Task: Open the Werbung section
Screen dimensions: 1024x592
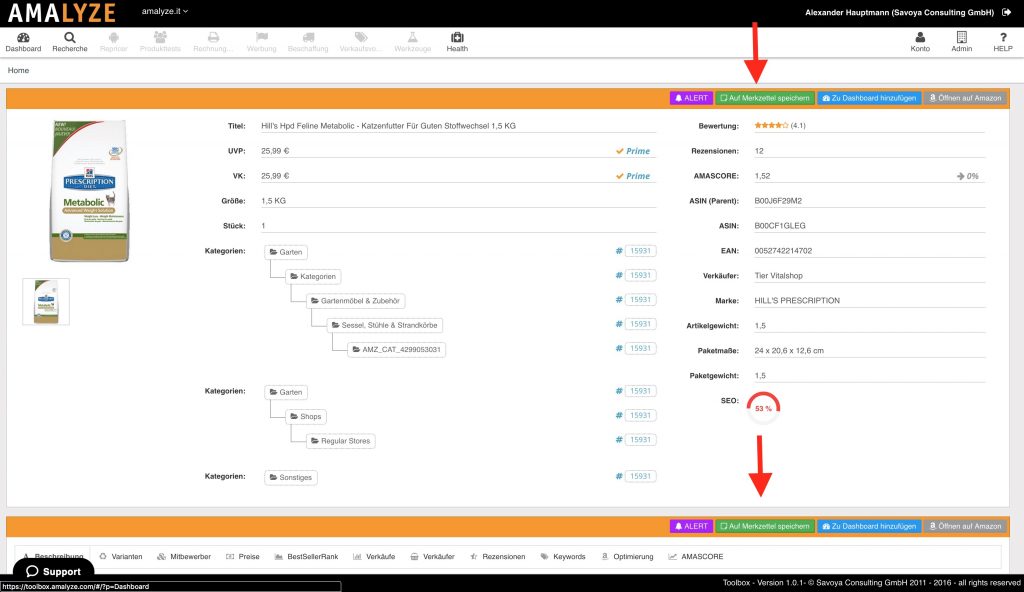Action: [261, 42]
